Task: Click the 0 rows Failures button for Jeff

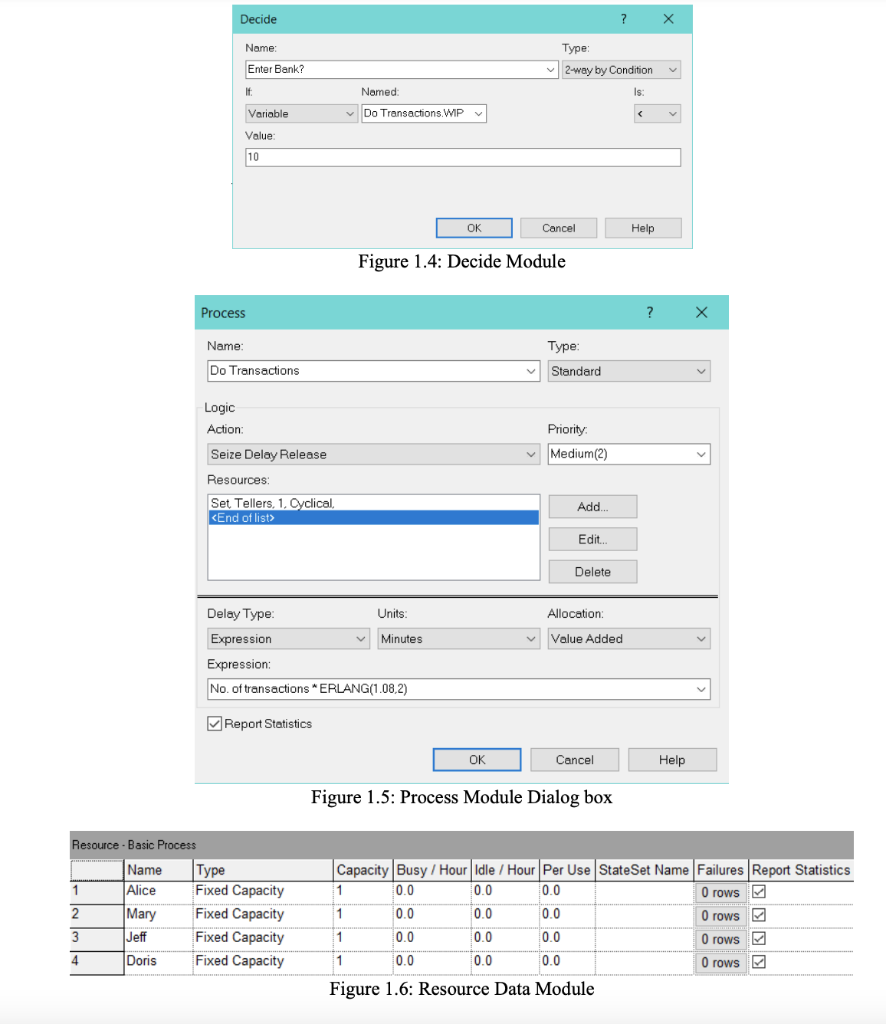Action: click(x=720, y=938)
